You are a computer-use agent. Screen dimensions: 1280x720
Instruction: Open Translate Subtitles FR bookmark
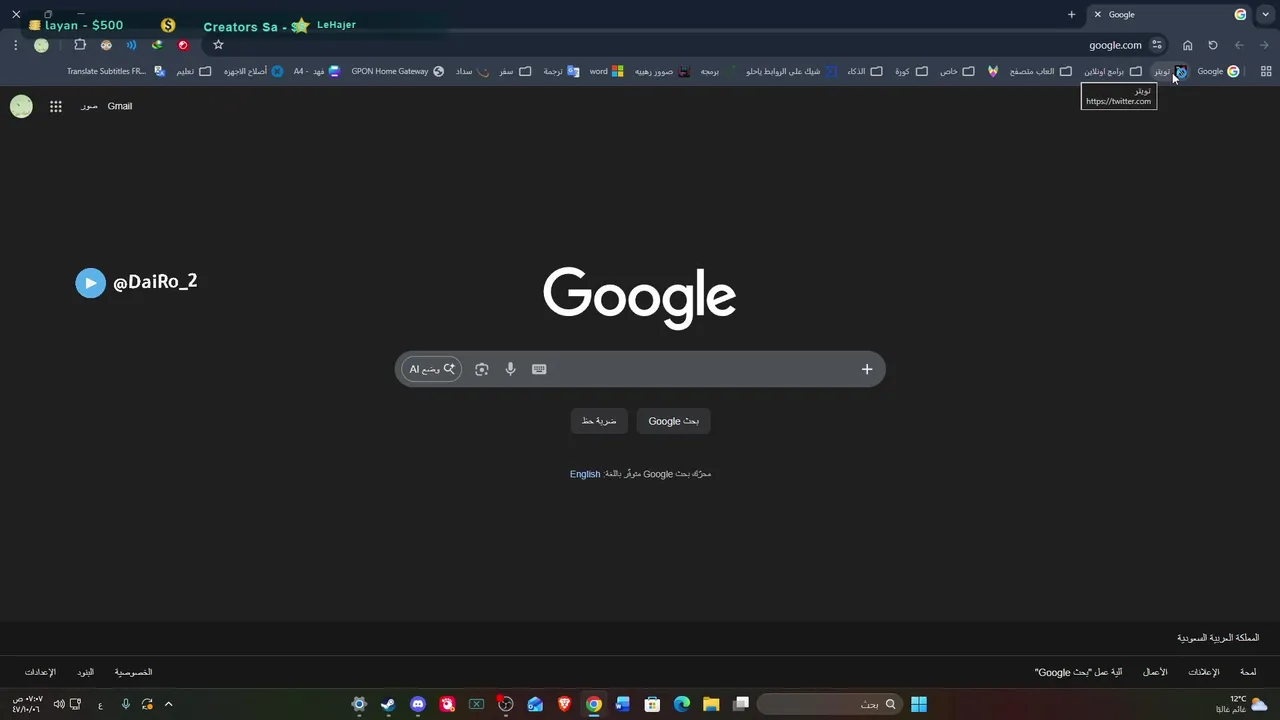pyautogui.click(x=116, y=71)
